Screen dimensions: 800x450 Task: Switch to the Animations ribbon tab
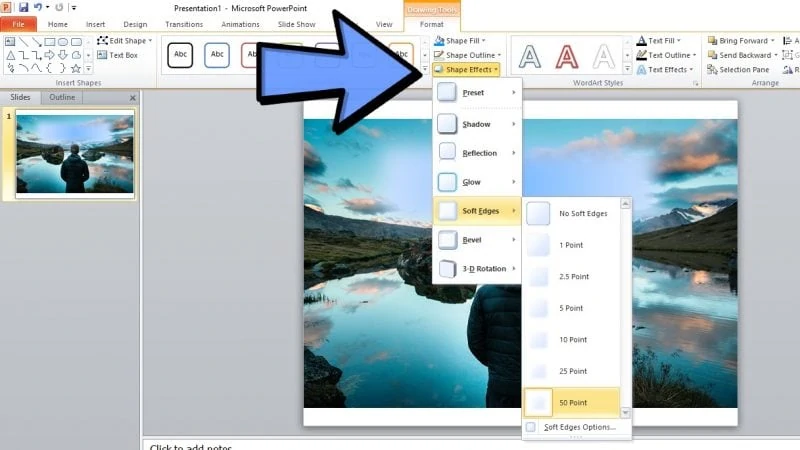click(240, 24)
